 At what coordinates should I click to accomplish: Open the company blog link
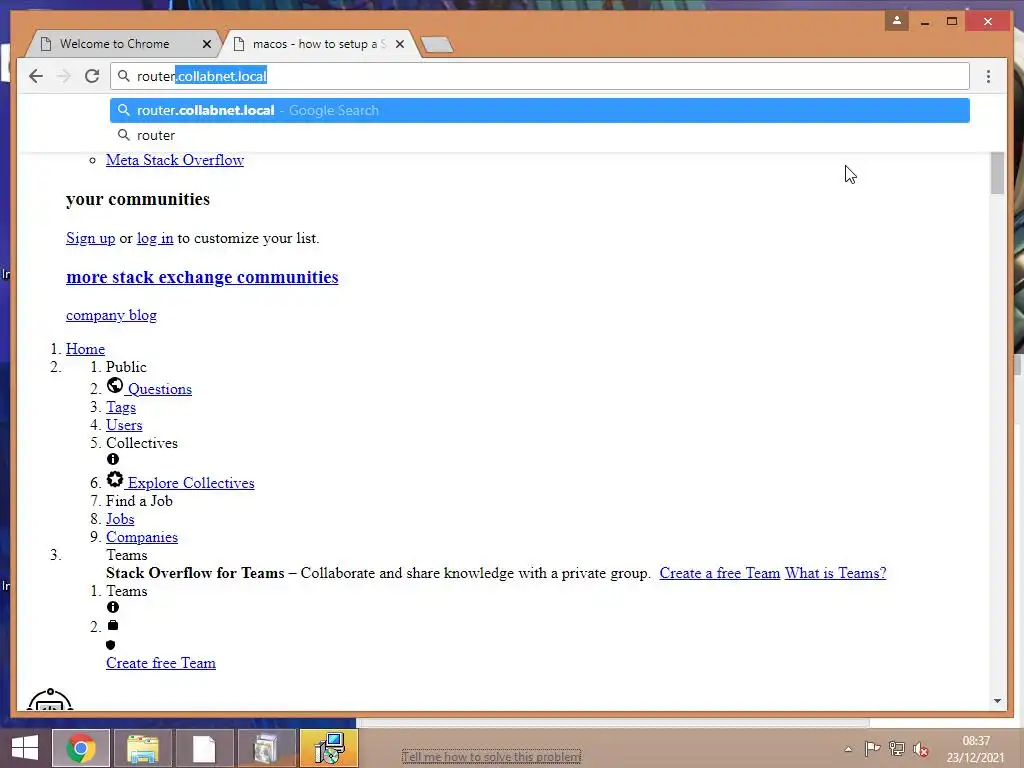pos(111,315)
